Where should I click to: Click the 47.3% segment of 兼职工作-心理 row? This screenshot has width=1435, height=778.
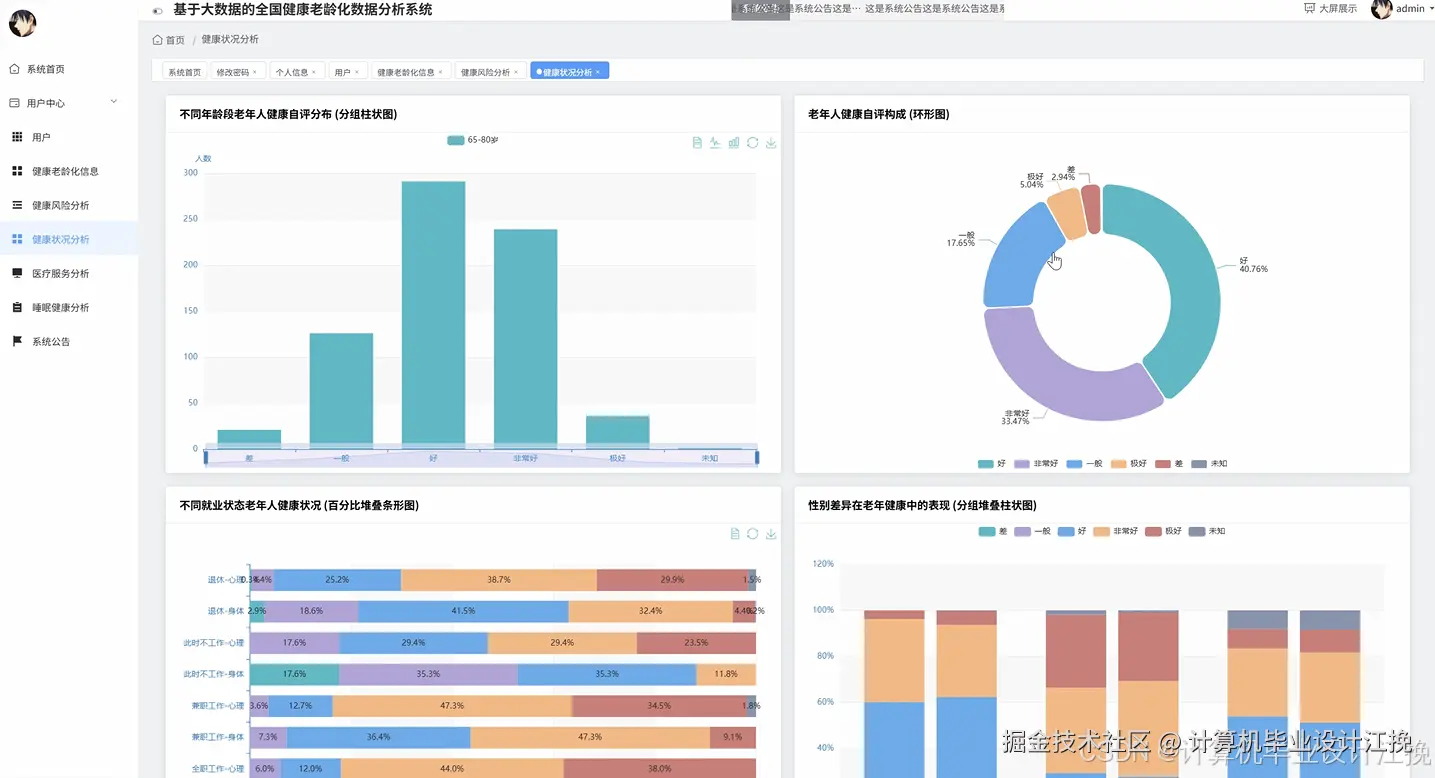[x=452, y=705]
